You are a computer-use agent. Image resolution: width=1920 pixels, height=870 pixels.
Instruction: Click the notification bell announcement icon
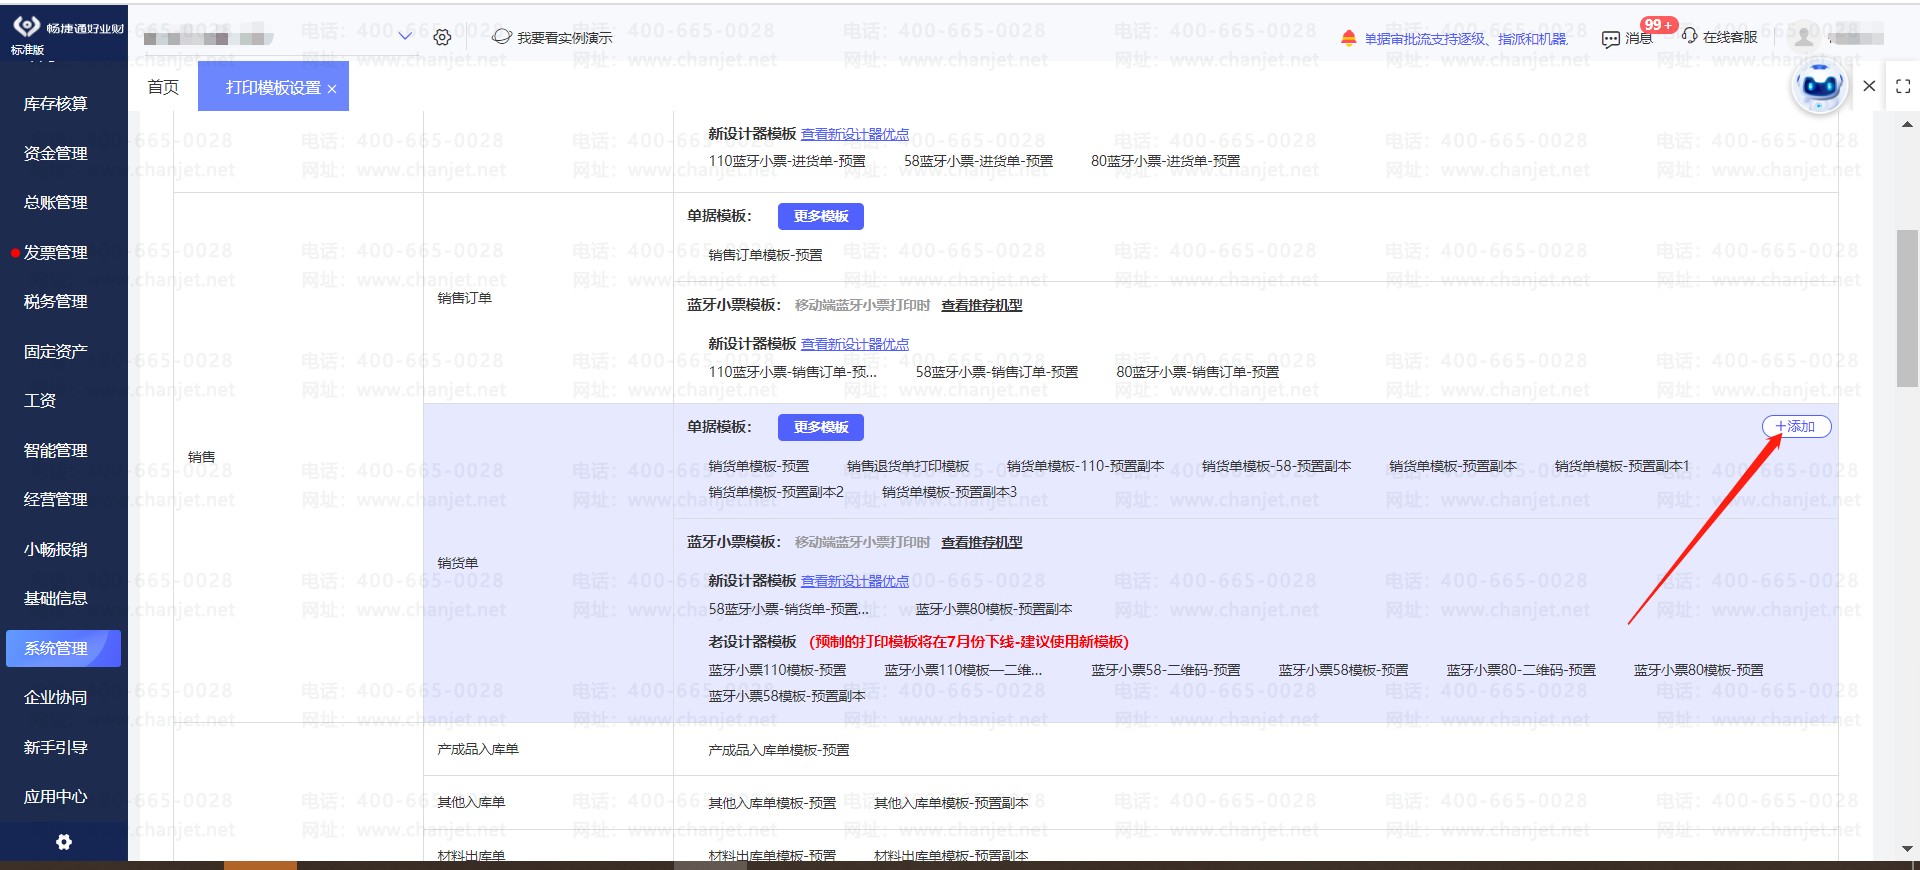pos(1348,38)
